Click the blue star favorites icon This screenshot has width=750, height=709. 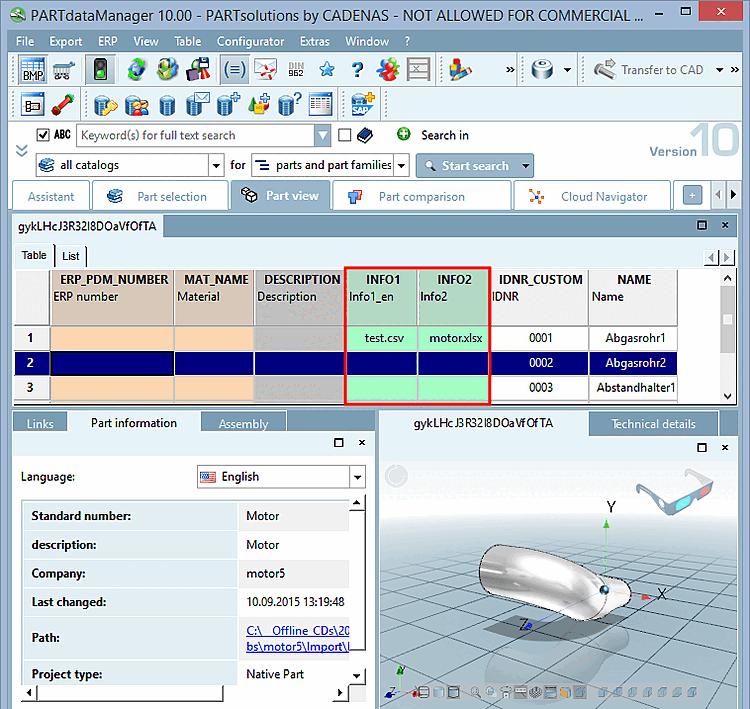(327, 70)
